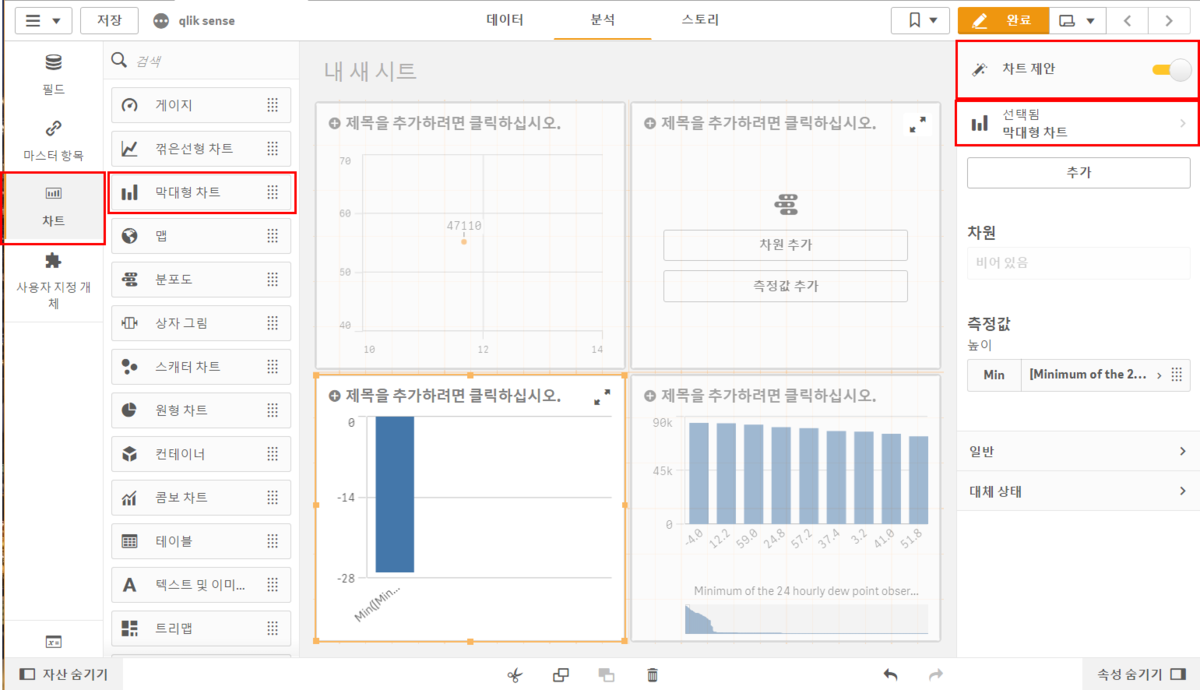The height and width of the screenshot is (690, 1200).
Task: Click the undo arrow icon
Action: pos(890,675)
